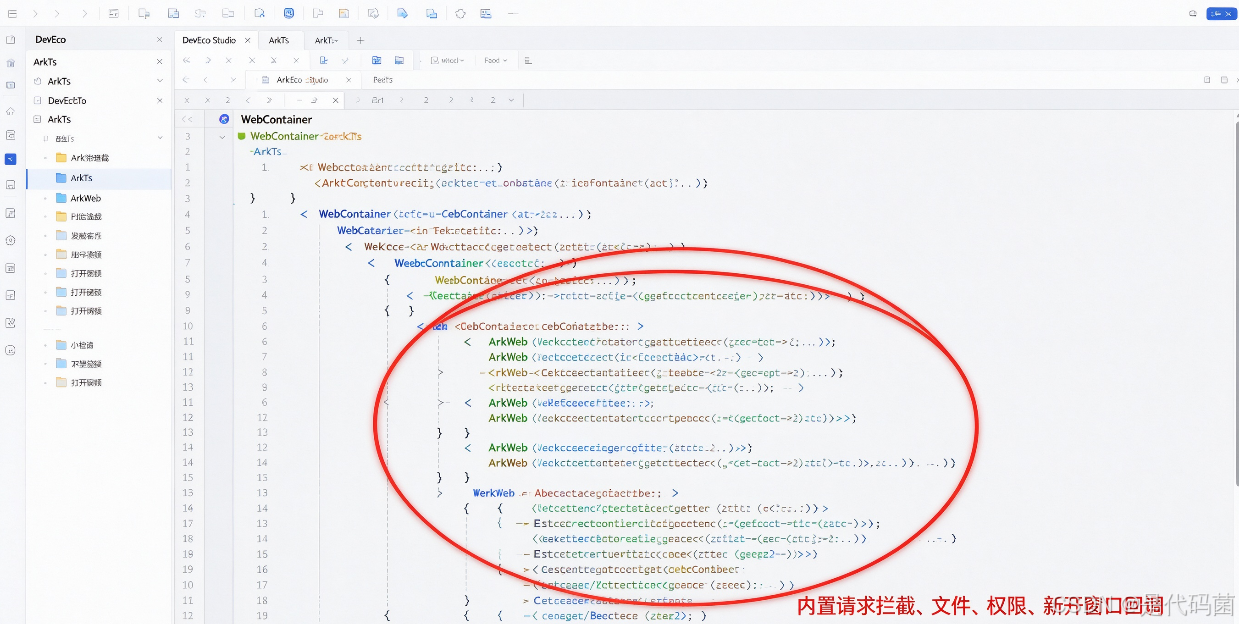This screenshot has height=624, width=1239.
Task: Open the hamburger menu icon in the top toolbar
Action: click(x=12, y=14)
